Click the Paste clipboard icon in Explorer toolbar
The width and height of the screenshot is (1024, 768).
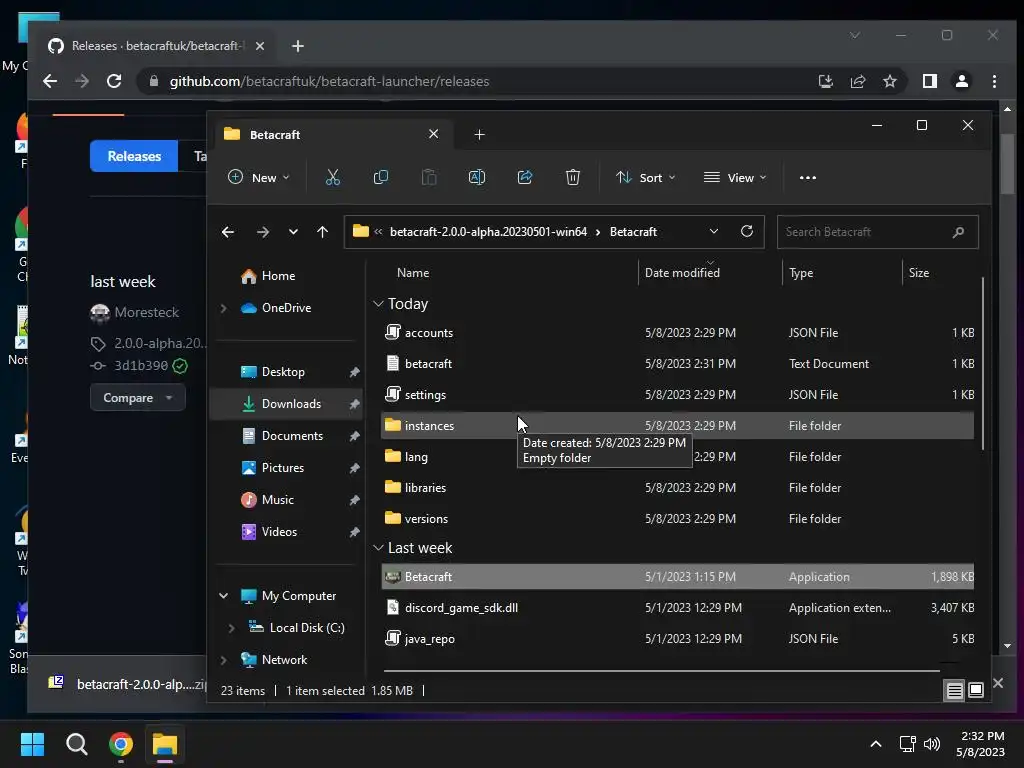coord(428,178)
